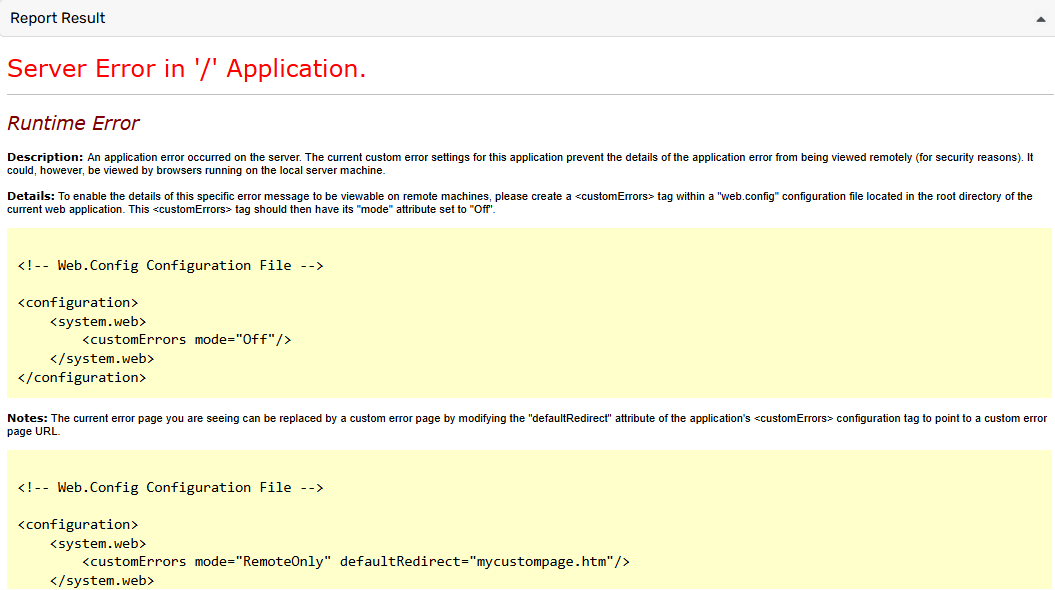This screenshot has width=1055, height=590.
Task: Click the second closing </system.web> tag
Action: (102, 581)
